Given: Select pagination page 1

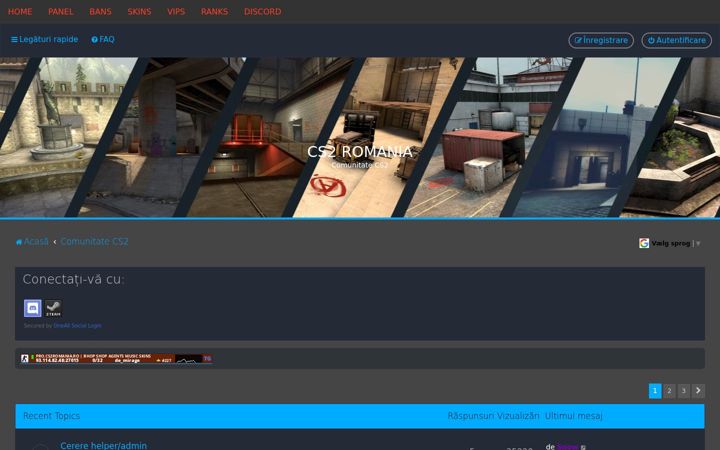Looking at the screenshot, I should tap(655, 391).
